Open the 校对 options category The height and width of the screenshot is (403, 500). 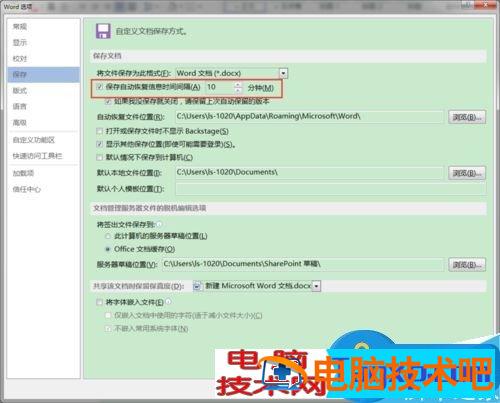20,59
